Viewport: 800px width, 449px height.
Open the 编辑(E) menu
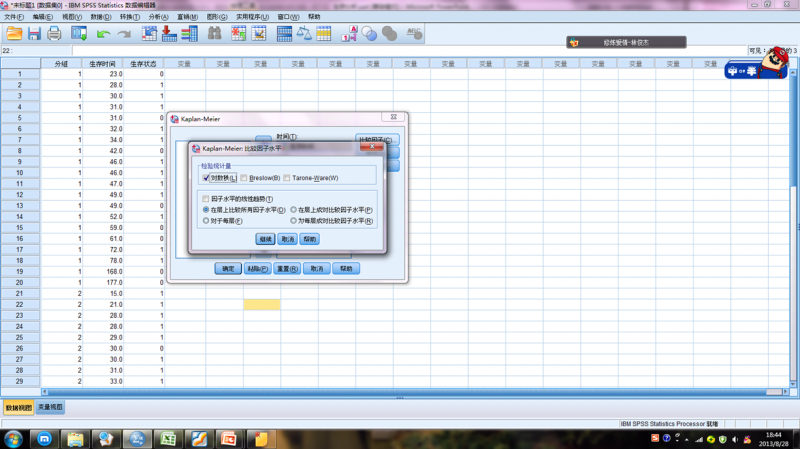(43, 17)
